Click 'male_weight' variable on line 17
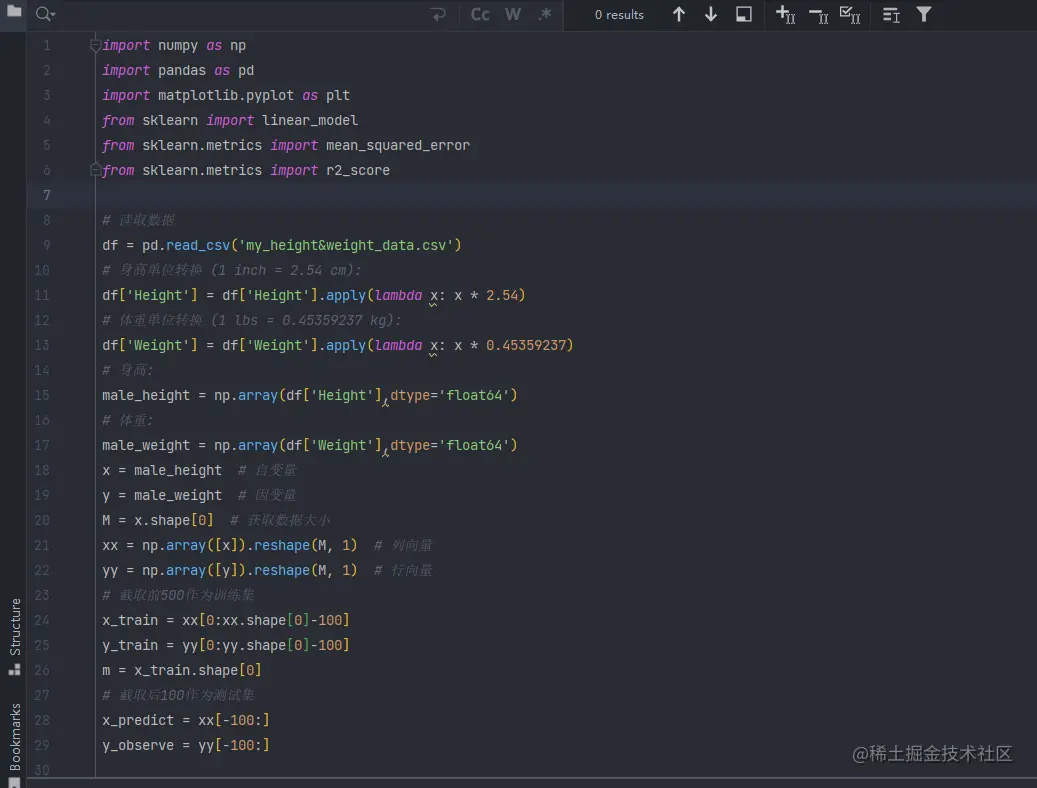Screen dimensions: 1037x788 click(x=145, y=445)
